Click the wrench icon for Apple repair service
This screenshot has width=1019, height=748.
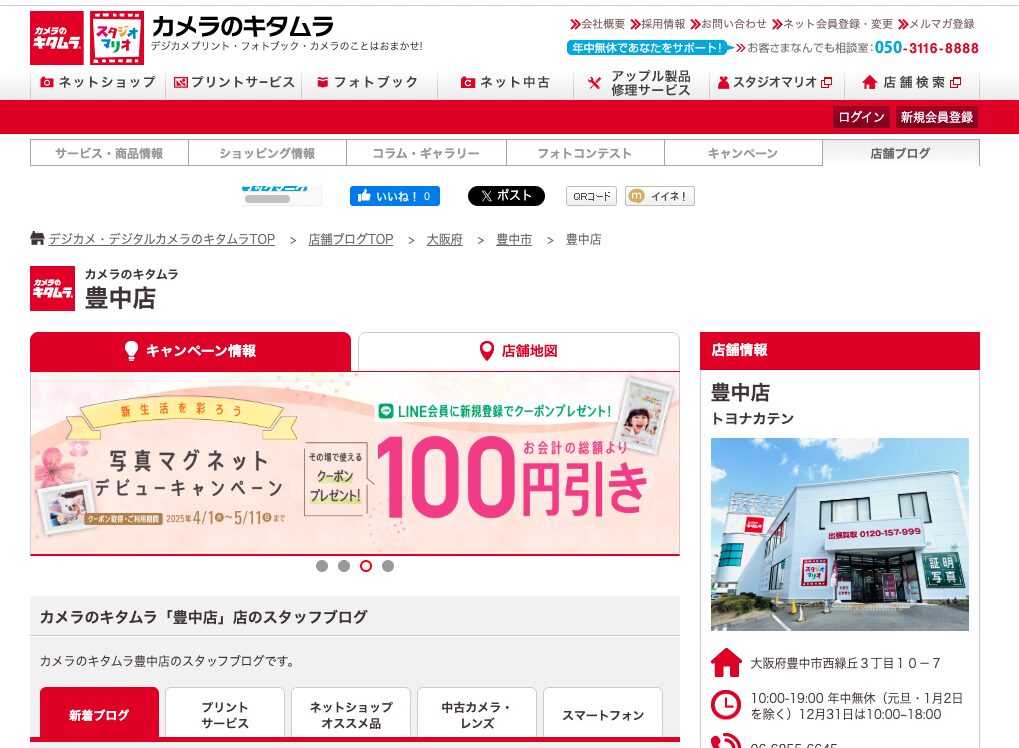(x=594, y=83)
